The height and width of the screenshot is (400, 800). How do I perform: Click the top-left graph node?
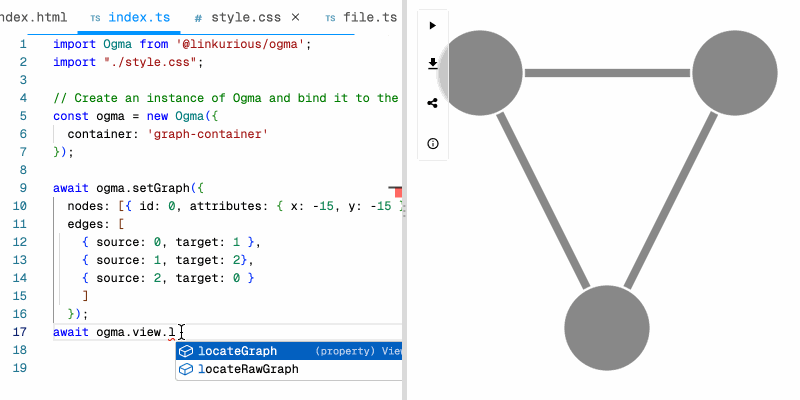[483, 72]
